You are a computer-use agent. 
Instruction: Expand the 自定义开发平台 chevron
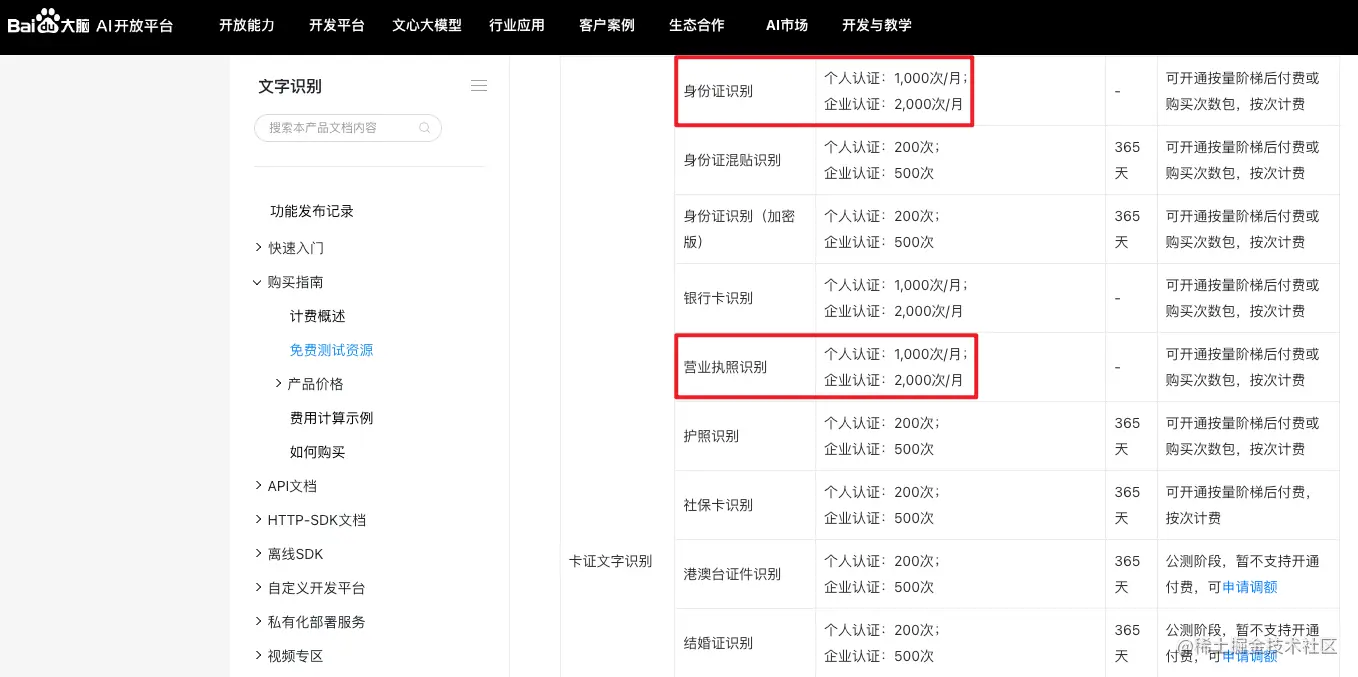(x=258, y=587)
